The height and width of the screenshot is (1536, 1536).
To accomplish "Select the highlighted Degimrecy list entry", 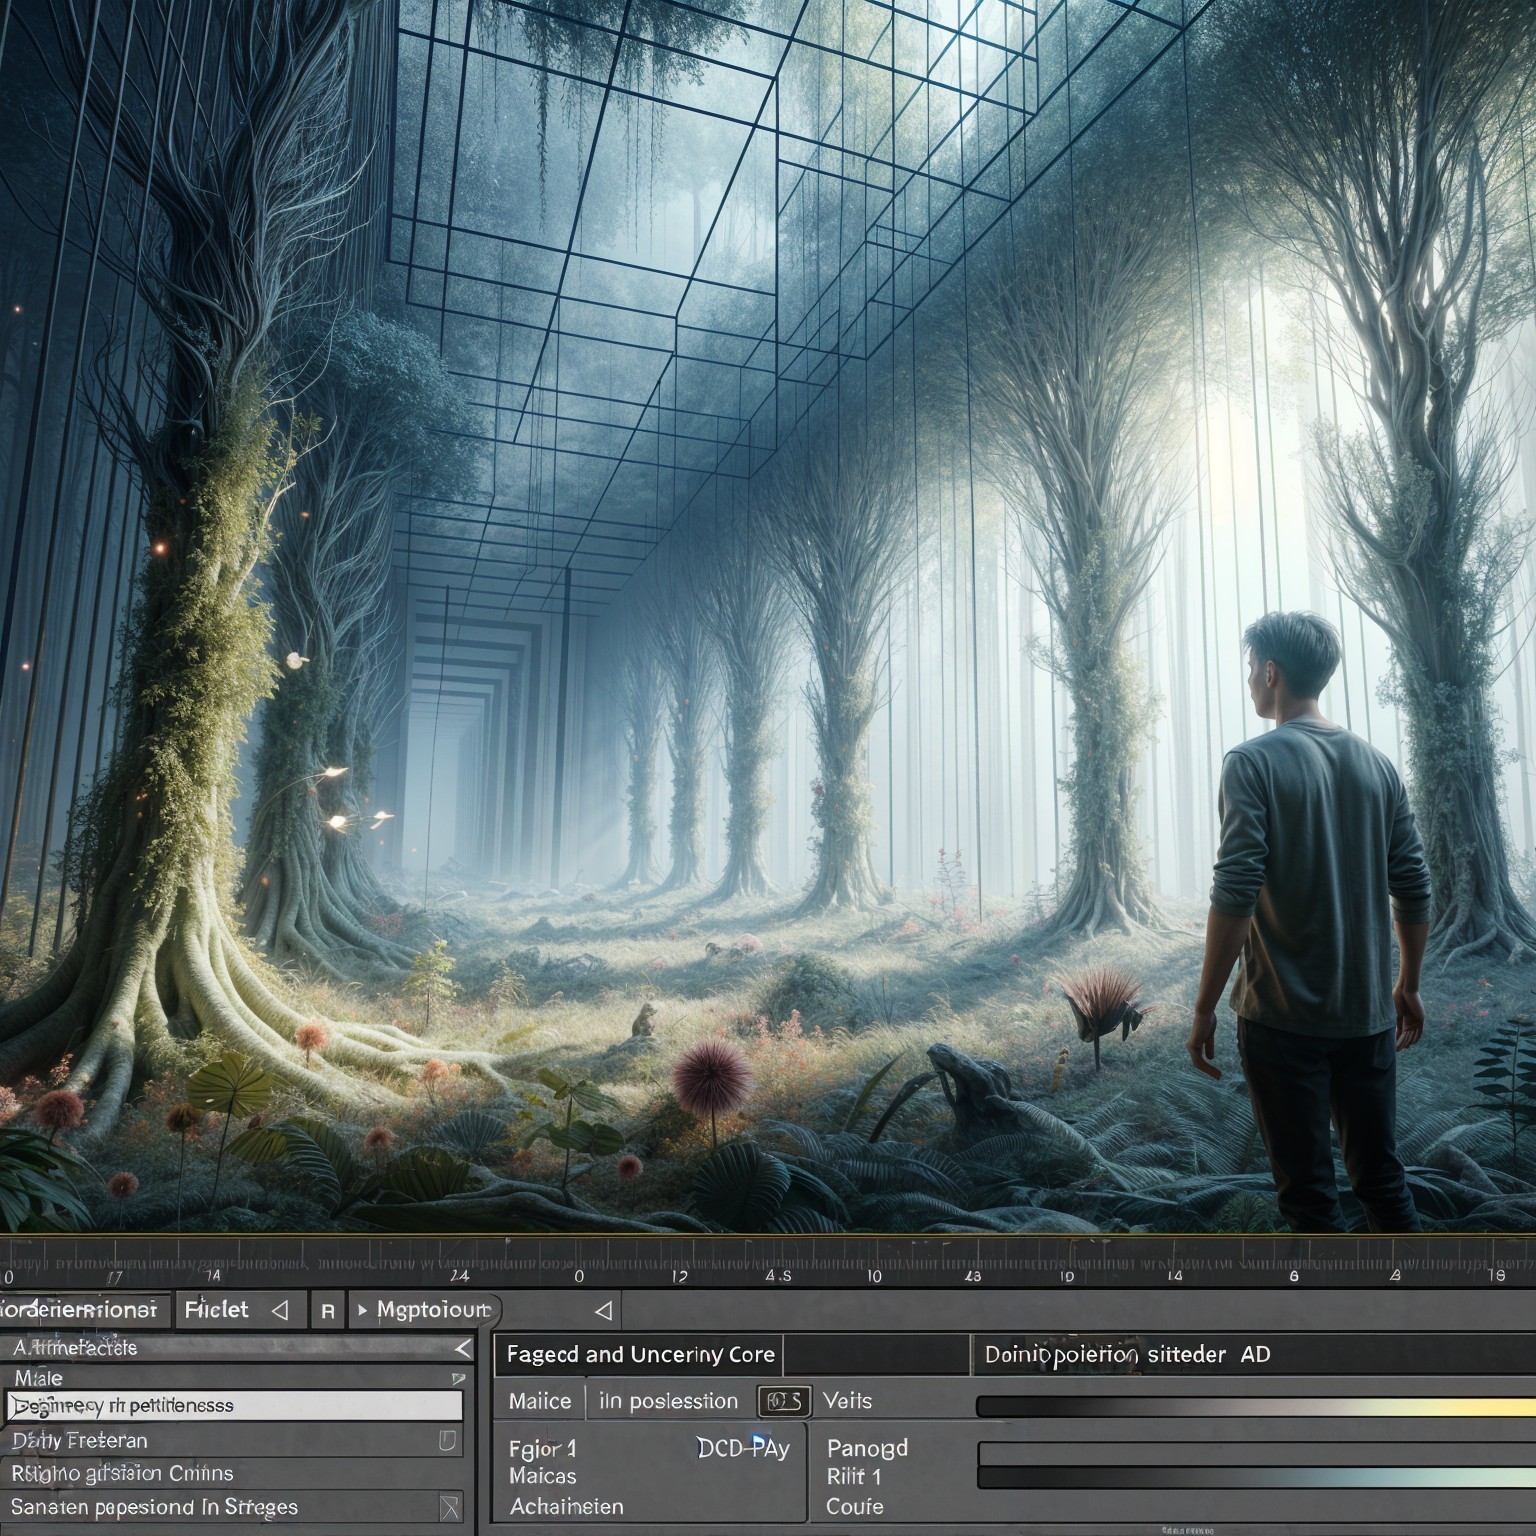I will tap(235, 1406).
